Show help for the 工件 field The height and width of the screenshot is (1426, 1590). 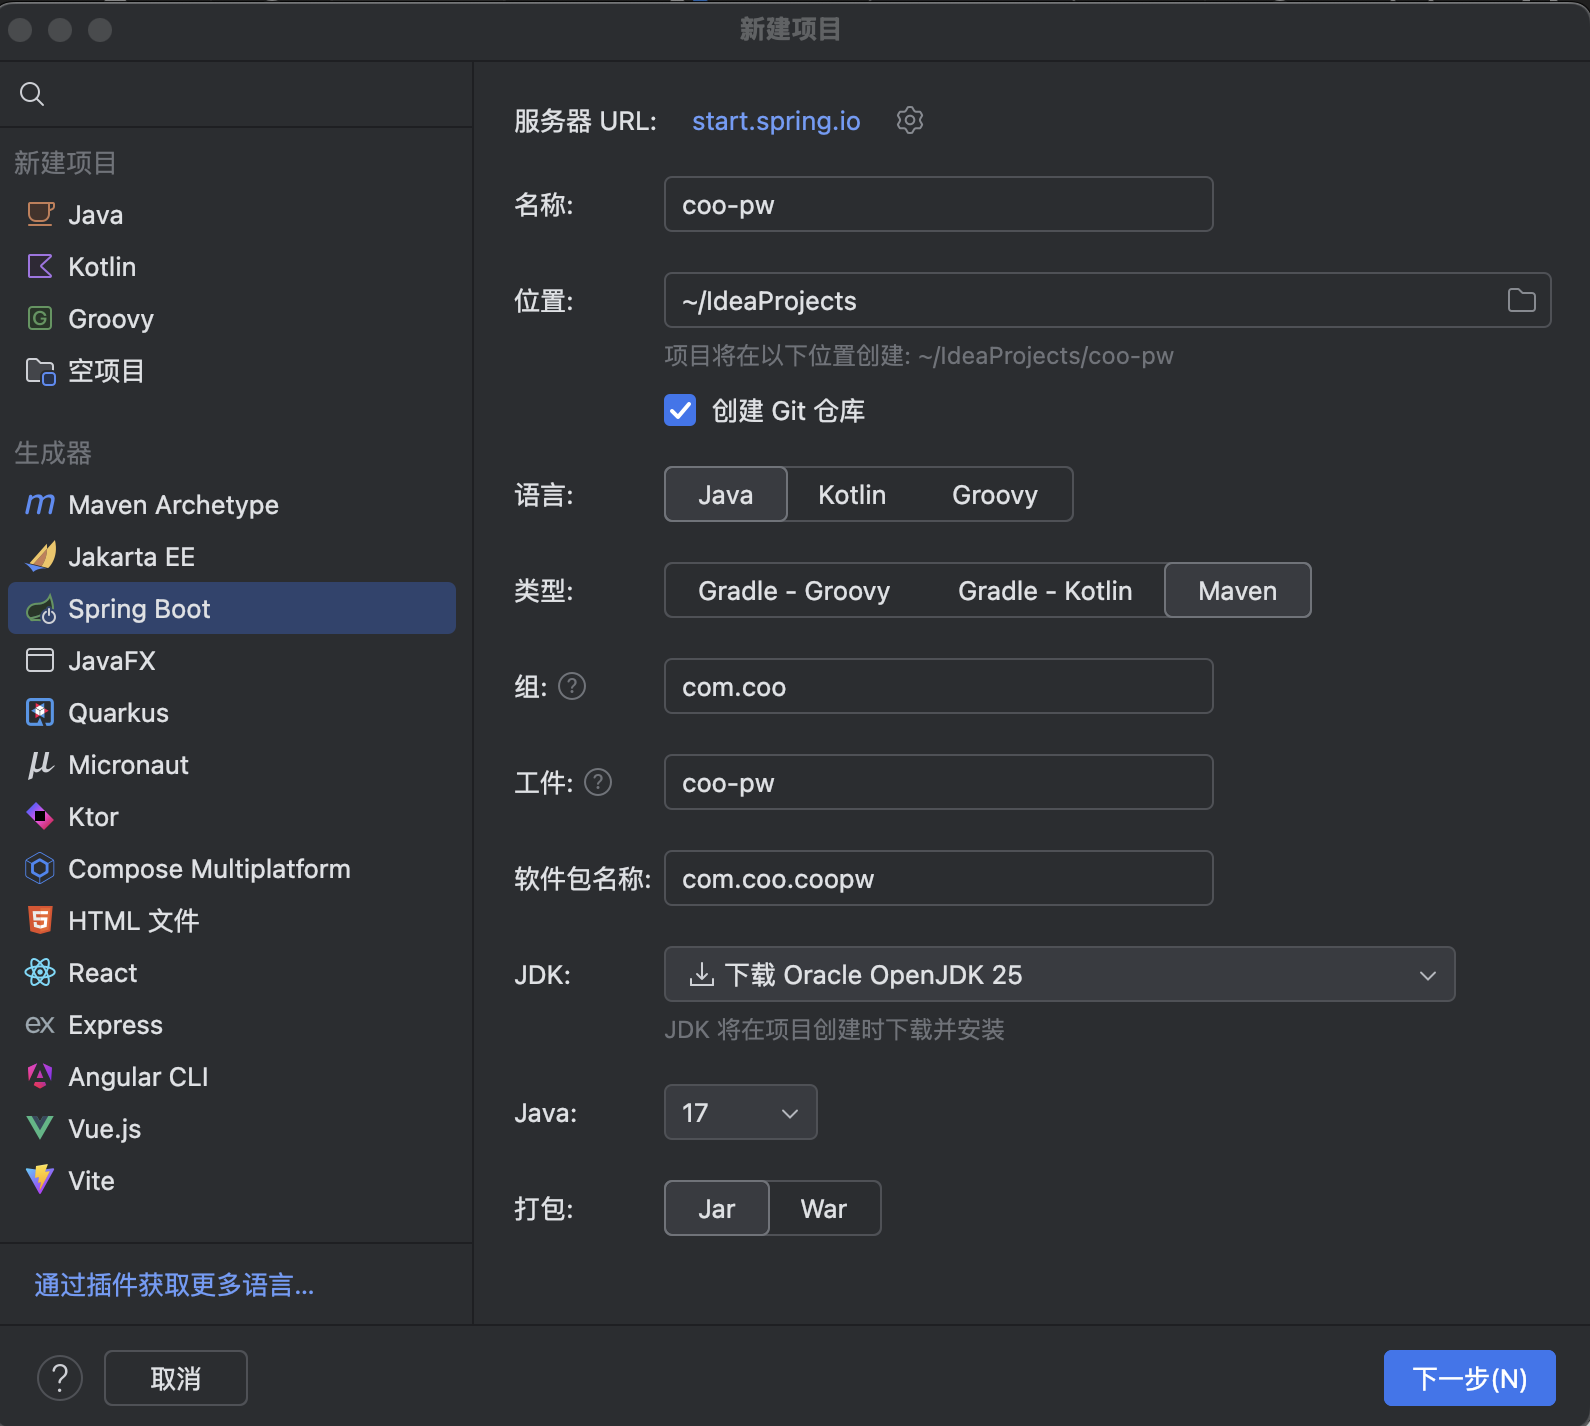[x=598, y=782]
